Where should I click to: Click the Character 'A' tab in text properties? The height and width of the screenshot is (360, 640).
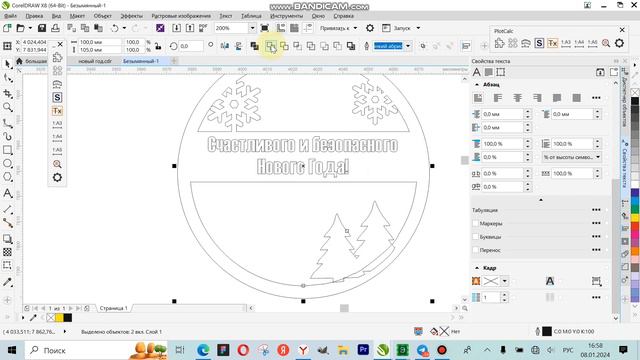[476, 72]
